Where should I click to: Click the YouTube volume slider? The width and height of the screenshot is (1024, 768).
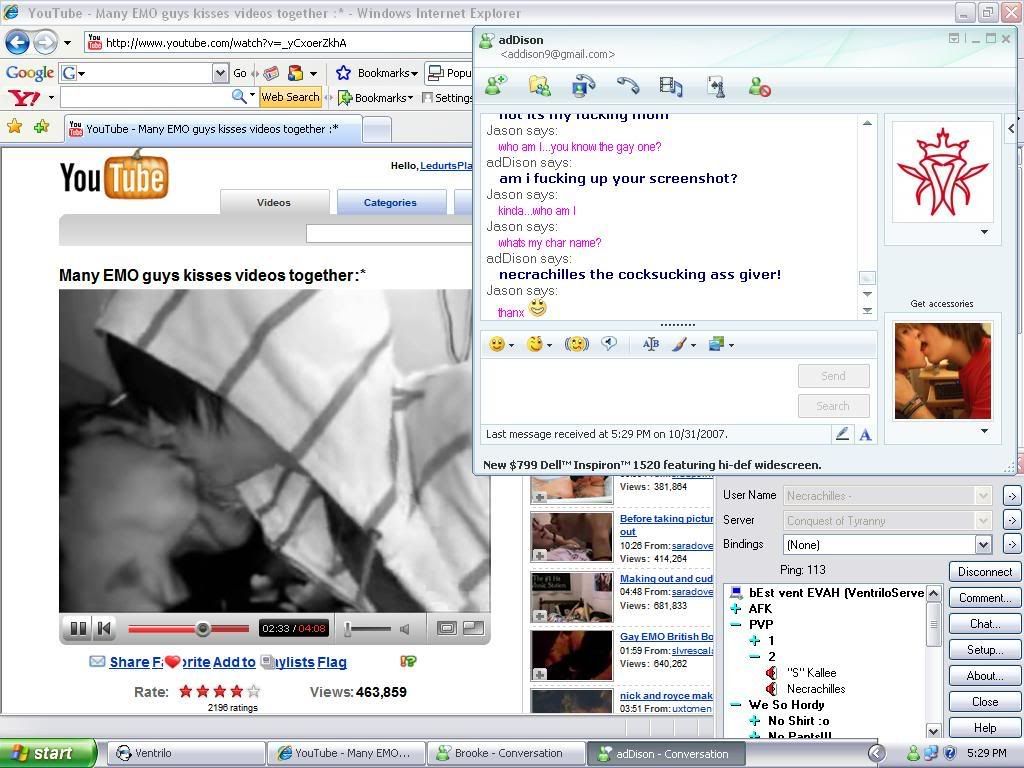pos(367,629)
